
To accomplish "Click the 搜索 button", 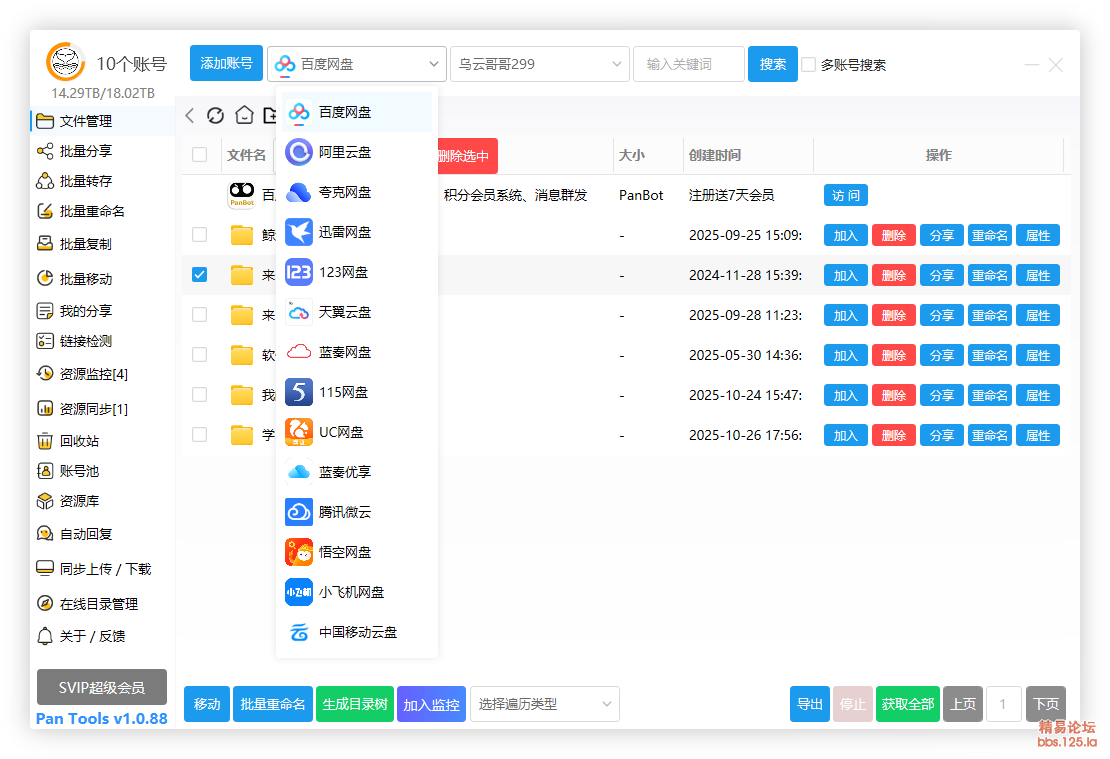I will click(773, 64).
